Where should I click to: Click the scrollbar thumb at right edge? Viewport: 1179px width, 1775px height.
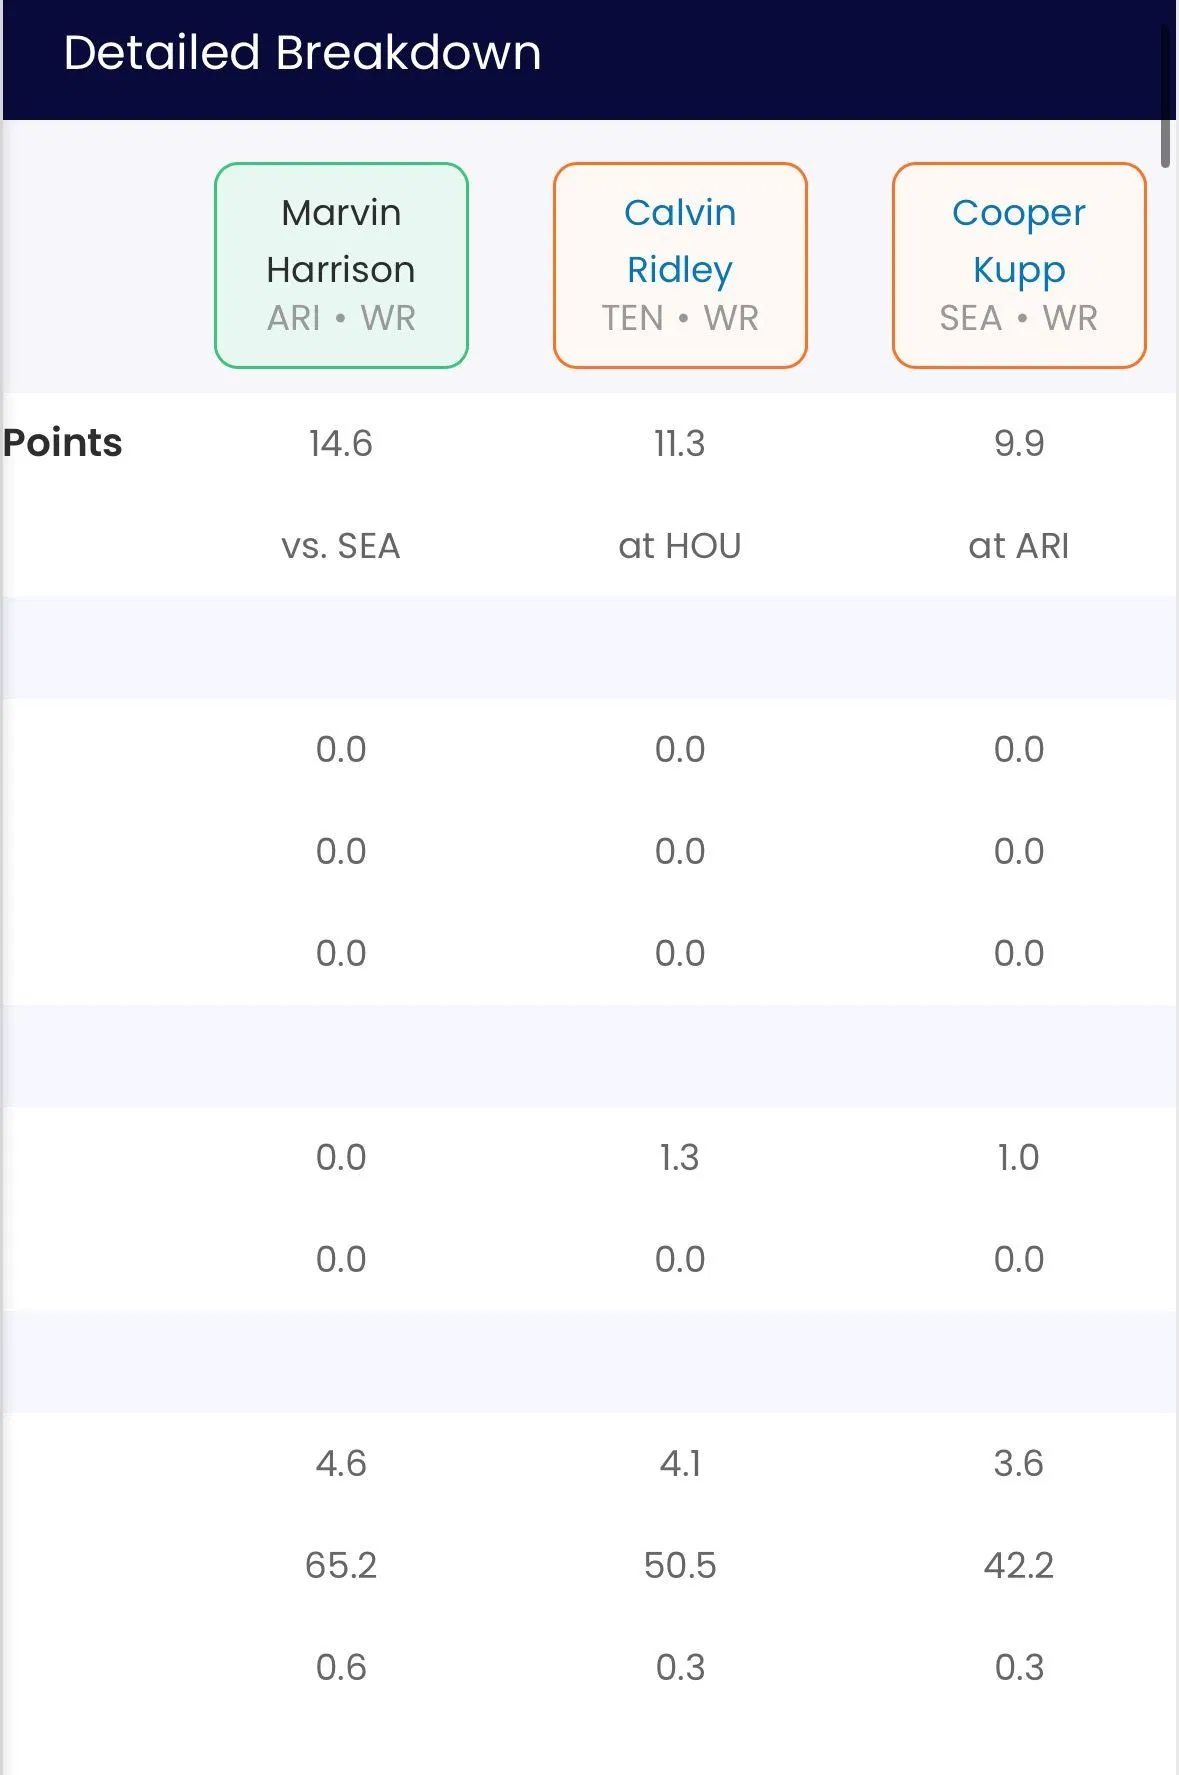tap(1165, 95)
